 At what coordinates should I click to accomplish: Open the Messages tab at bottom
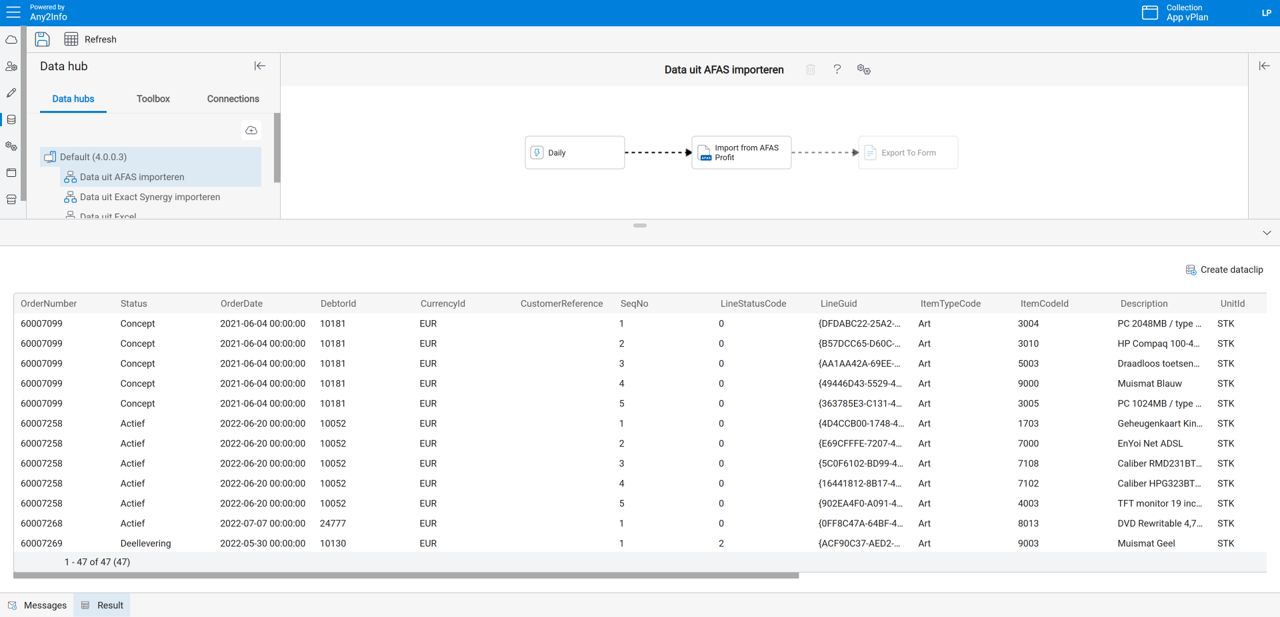(37, 605)
